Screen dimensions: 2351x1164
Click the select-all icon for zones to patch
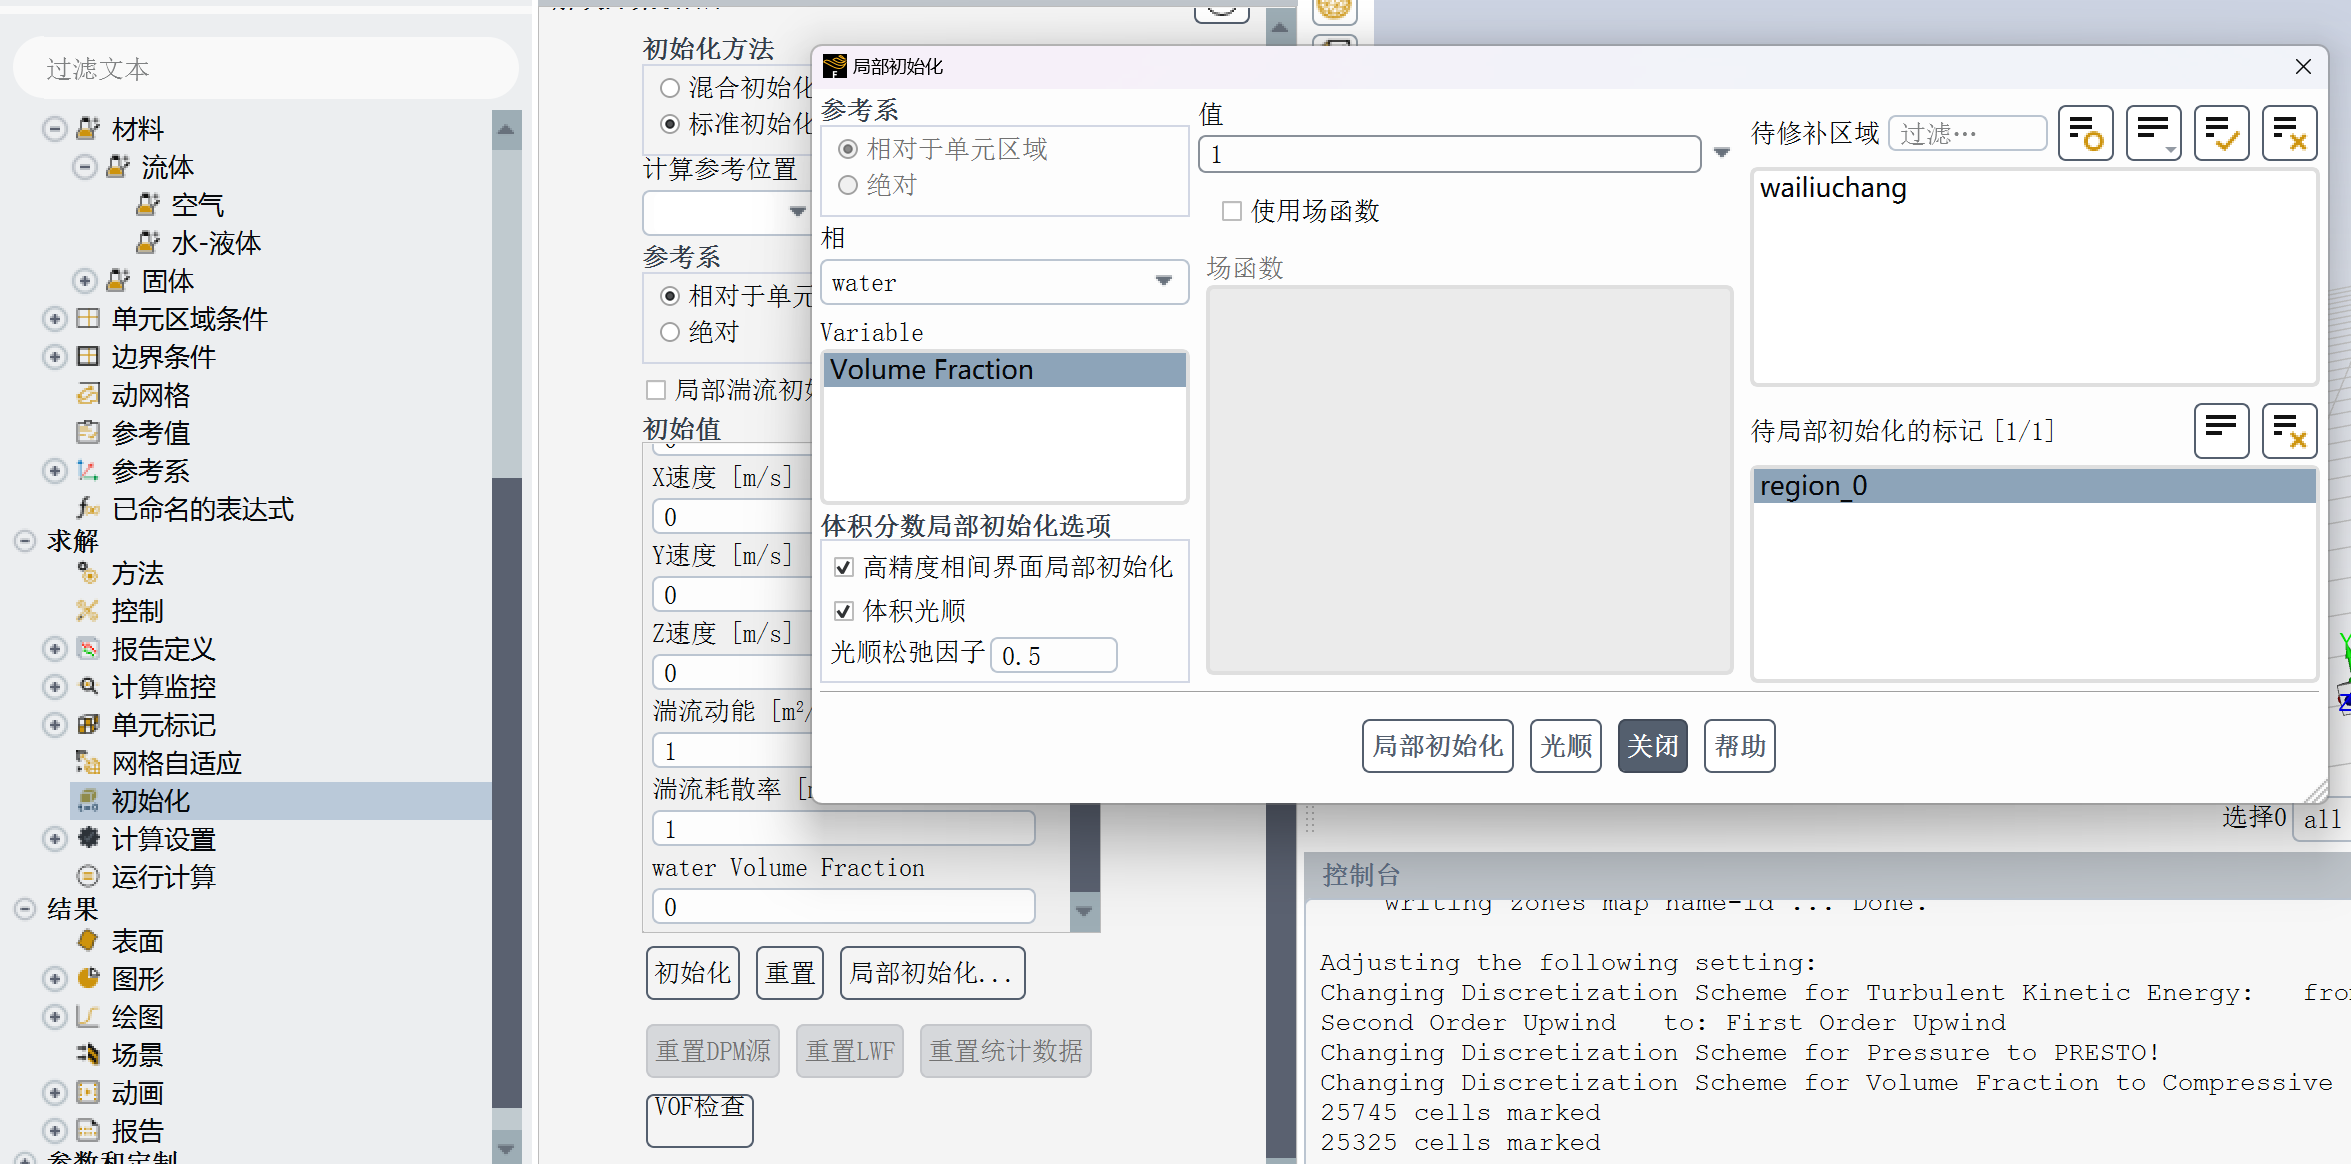pos(2153,133)
